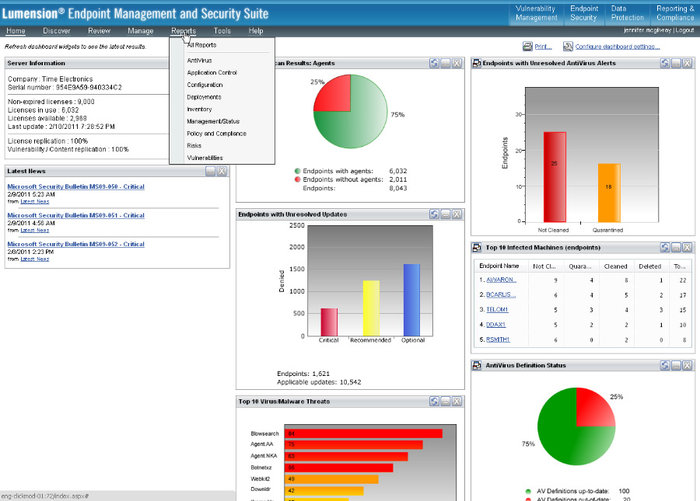Choose Application Control in the Reports dropdown
The image size is (700, 501).
212,72
